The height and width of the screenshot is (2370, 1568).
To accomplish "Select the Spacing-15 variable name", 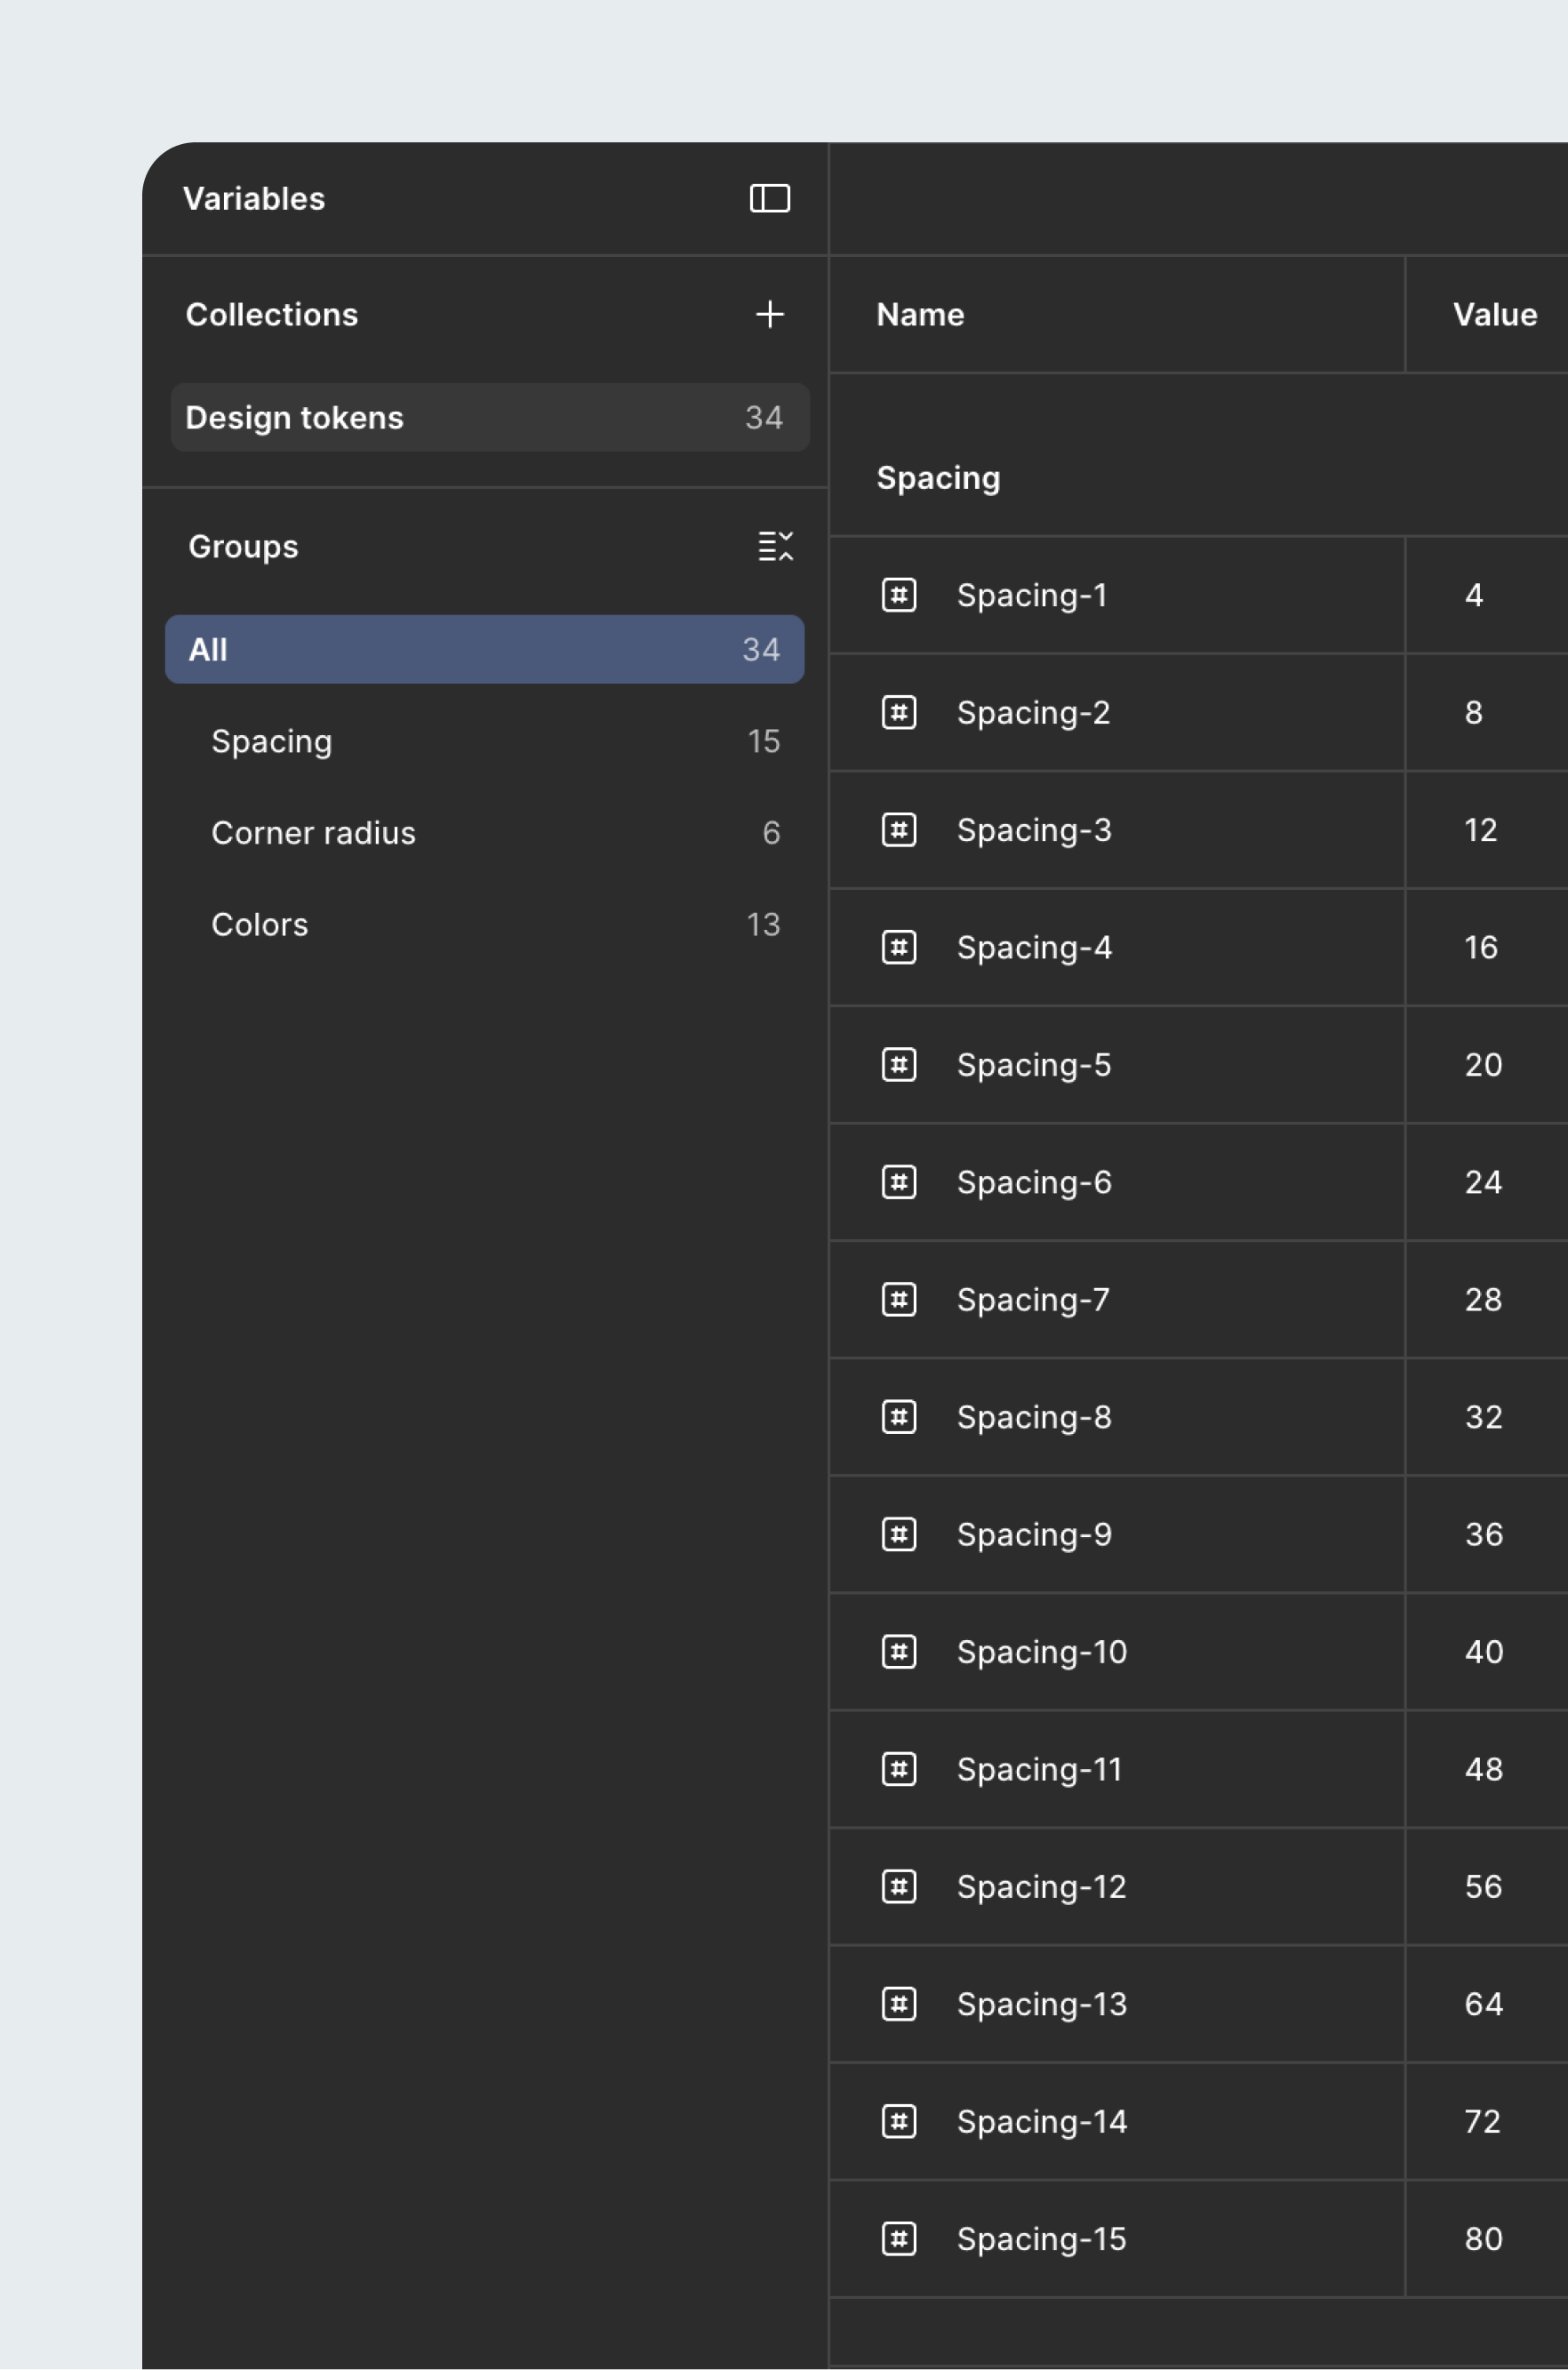I will pos(1042,2238).
